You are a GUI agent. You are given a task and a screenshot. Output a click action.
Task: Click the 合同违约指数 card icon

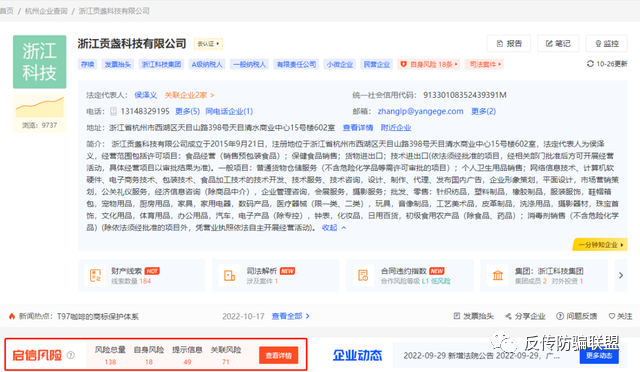pyautogui.click(x=363, y=275)
